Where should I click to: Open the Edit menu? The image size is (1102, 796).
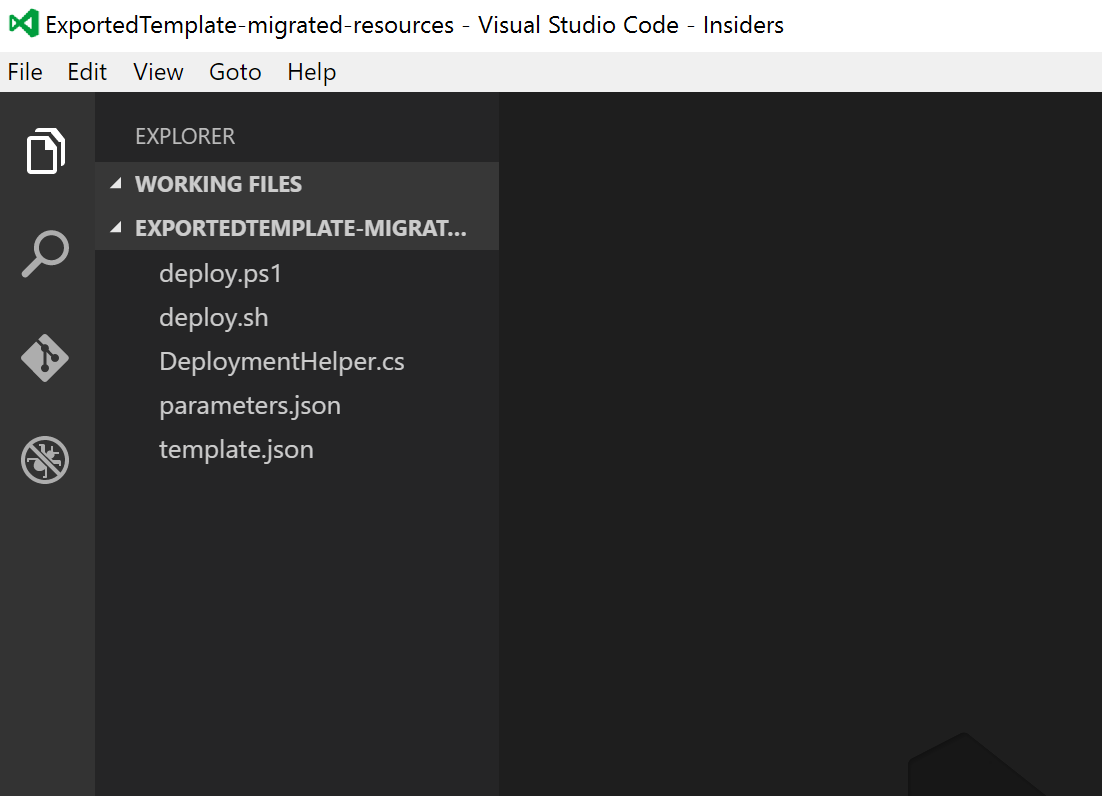87,72
